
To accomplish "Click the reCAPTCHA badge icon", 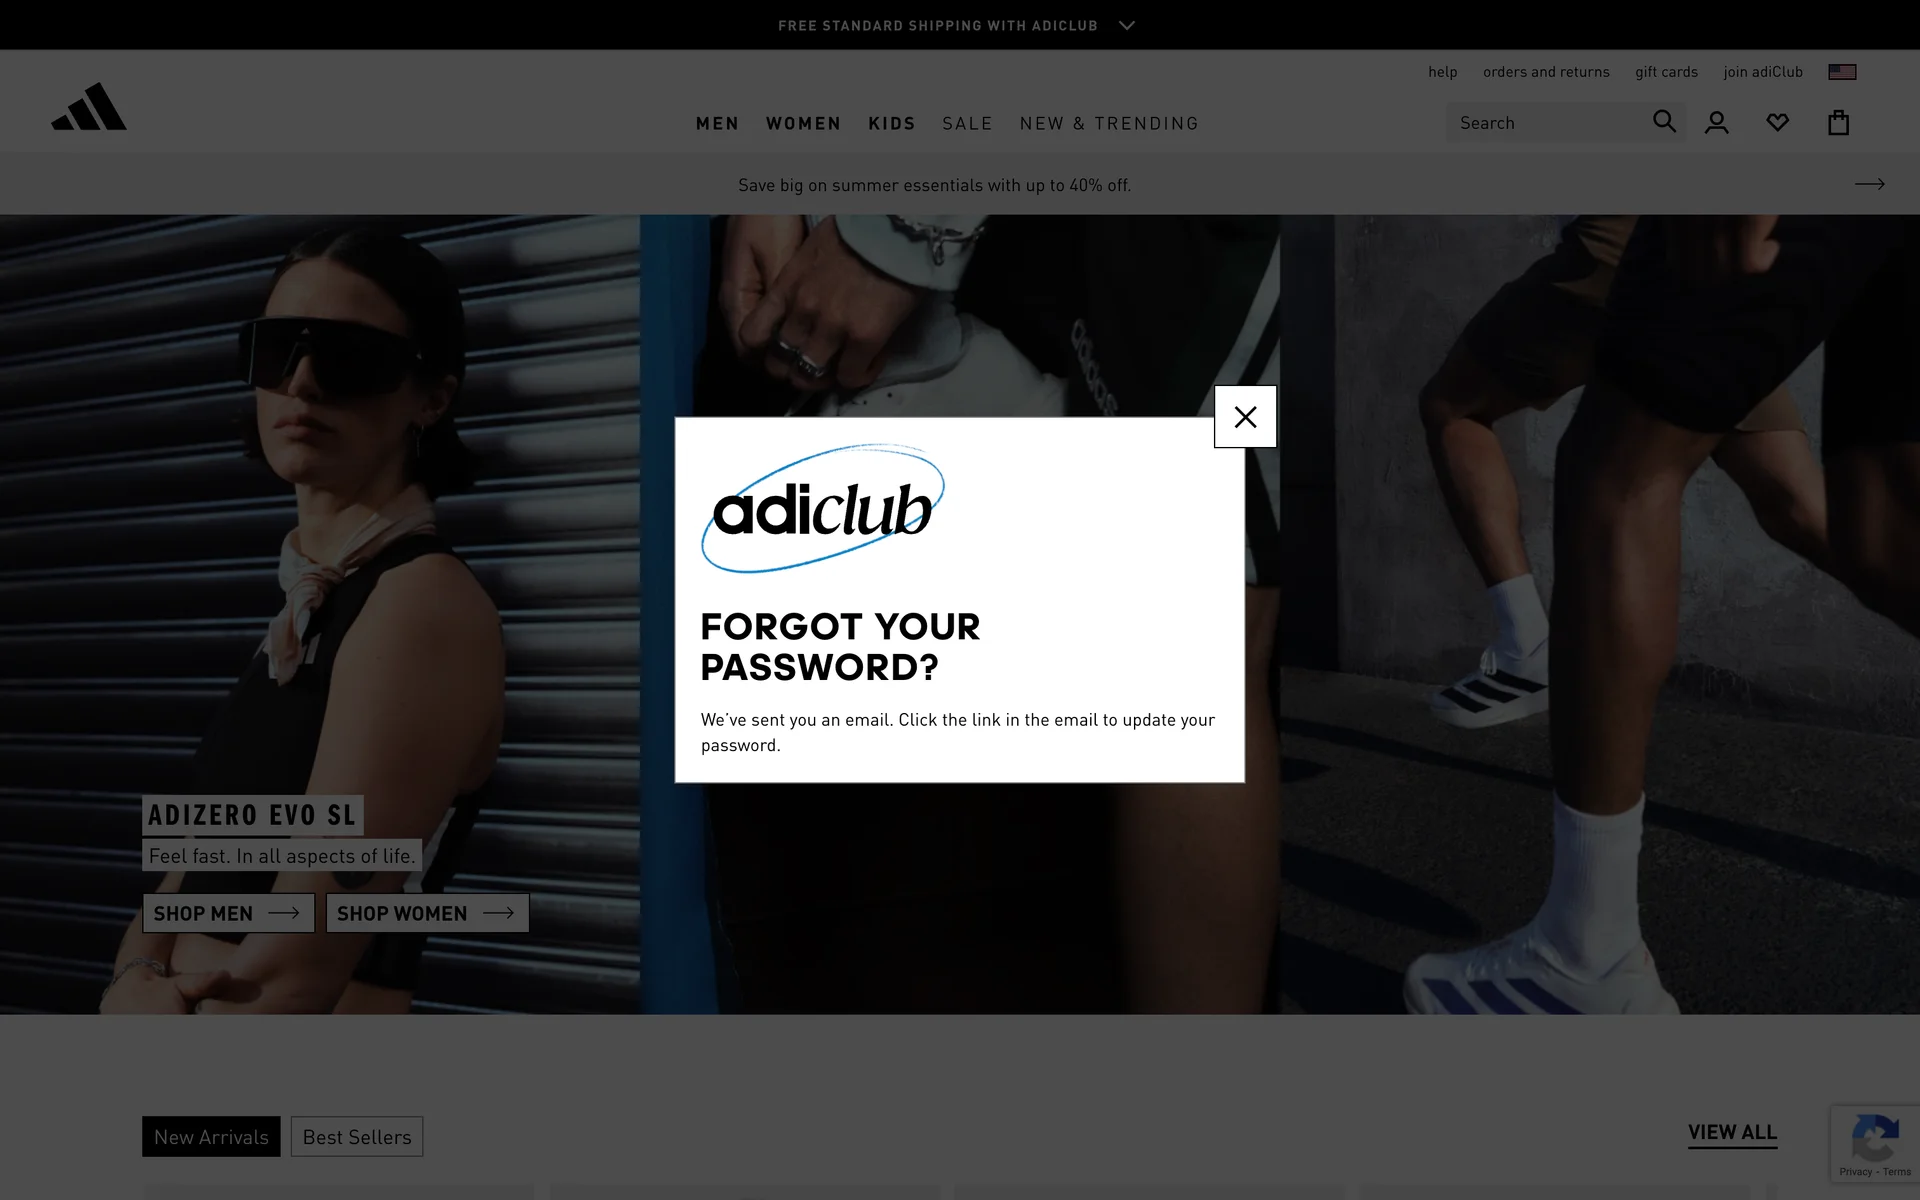I will pos(1874,1138).
